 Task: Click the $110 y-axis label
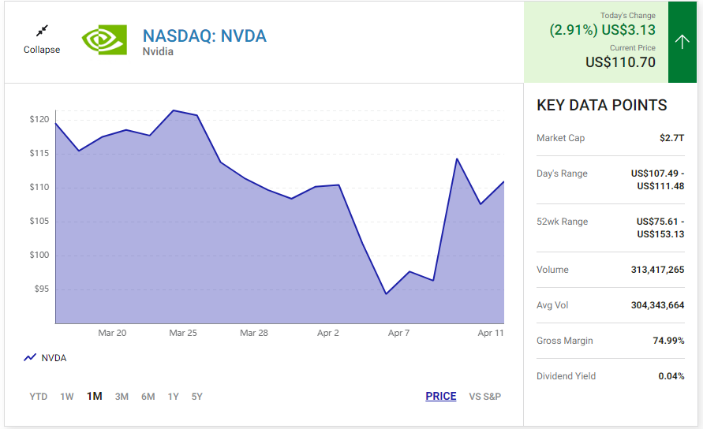coord(39,187)
